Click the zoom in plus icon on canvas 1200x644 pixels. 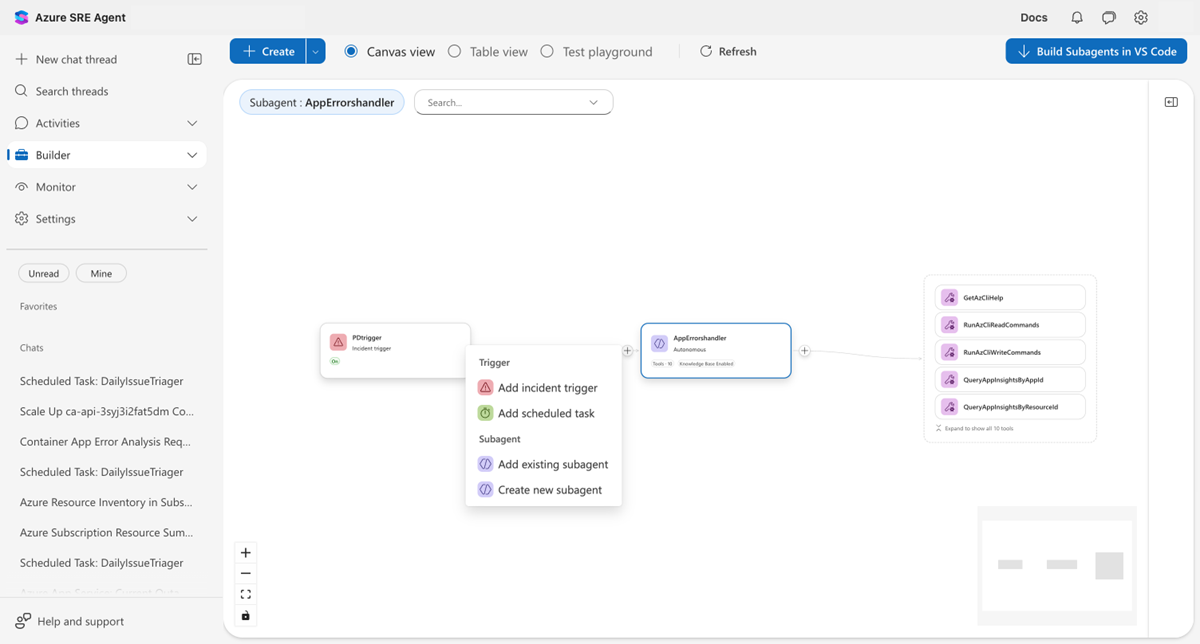tap(245, 551)
